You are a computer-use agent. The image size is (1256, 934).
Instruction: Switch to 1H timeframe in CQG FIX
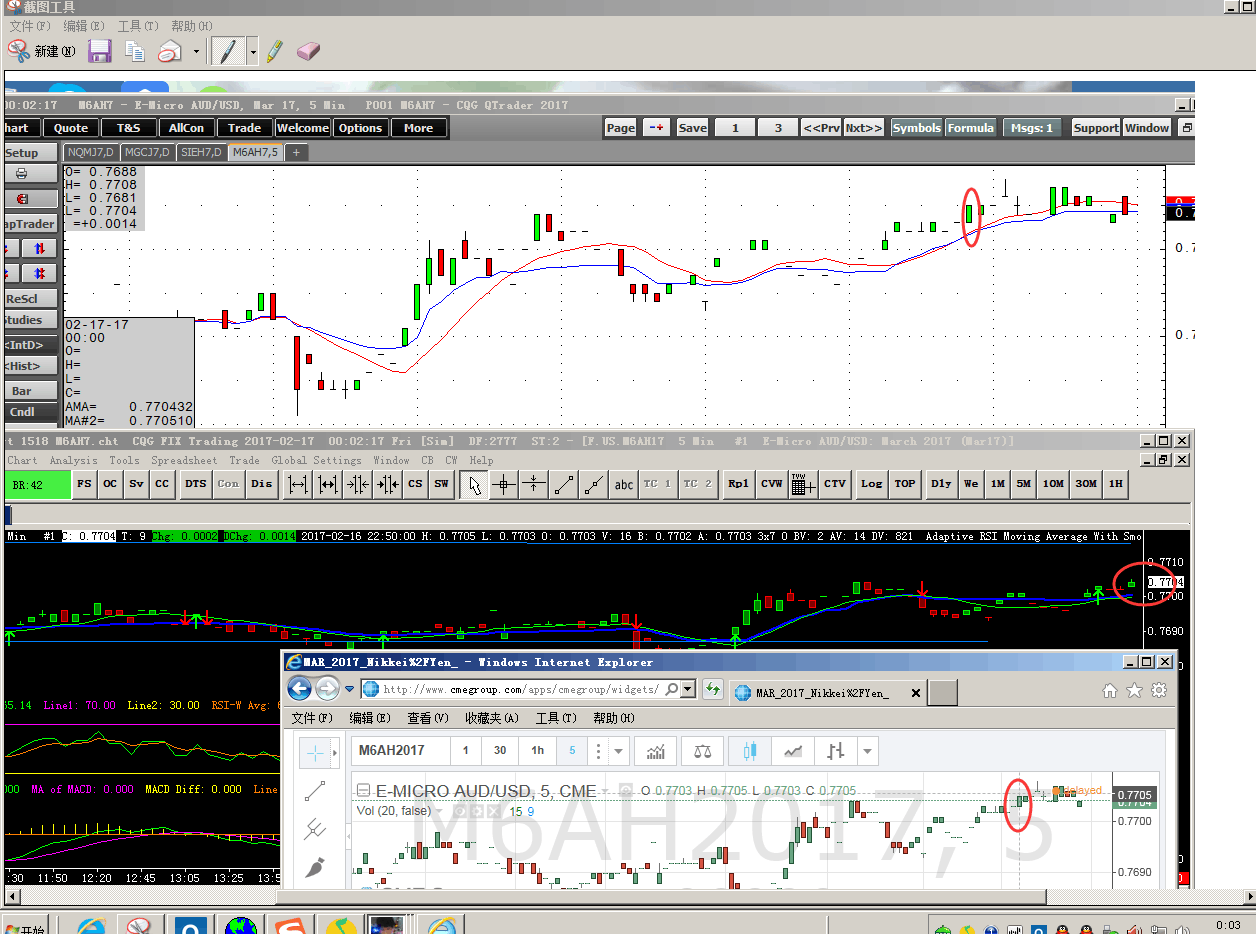(x=1116, y=484)
